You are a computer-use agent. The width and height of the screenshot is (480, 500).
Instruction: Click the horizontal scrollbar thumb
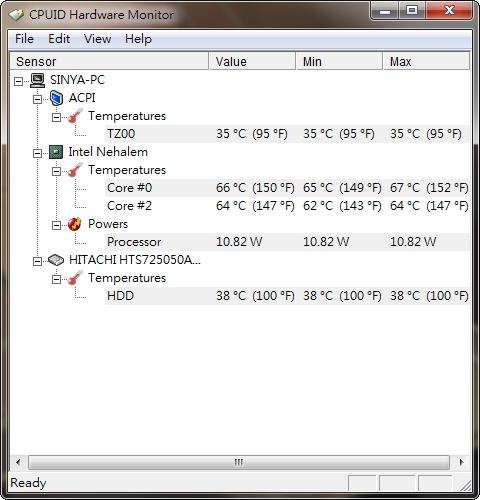tap(239, 462)
